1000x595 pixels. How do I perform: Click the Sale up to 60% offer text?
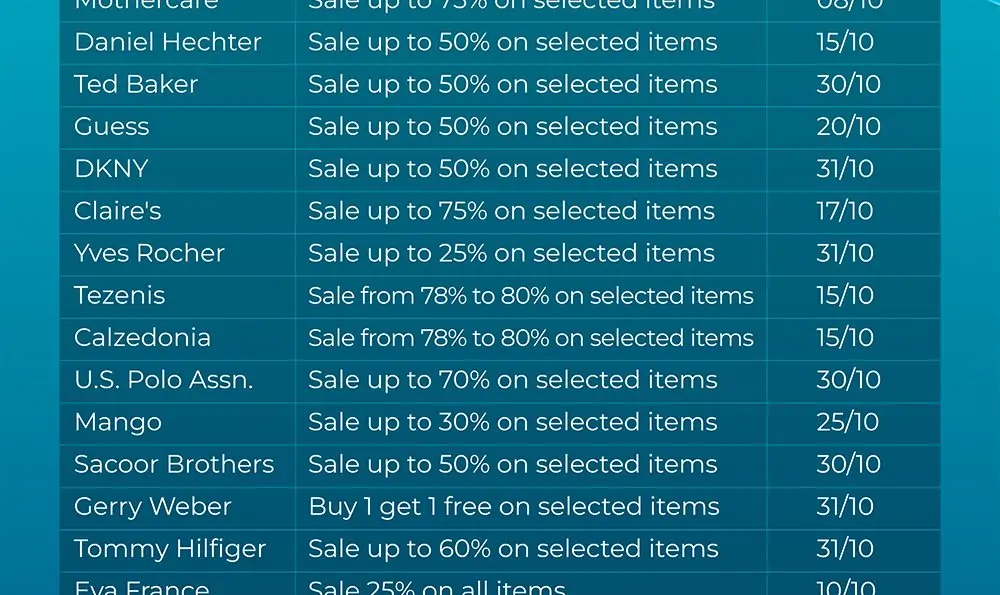(x=513, y=548)
